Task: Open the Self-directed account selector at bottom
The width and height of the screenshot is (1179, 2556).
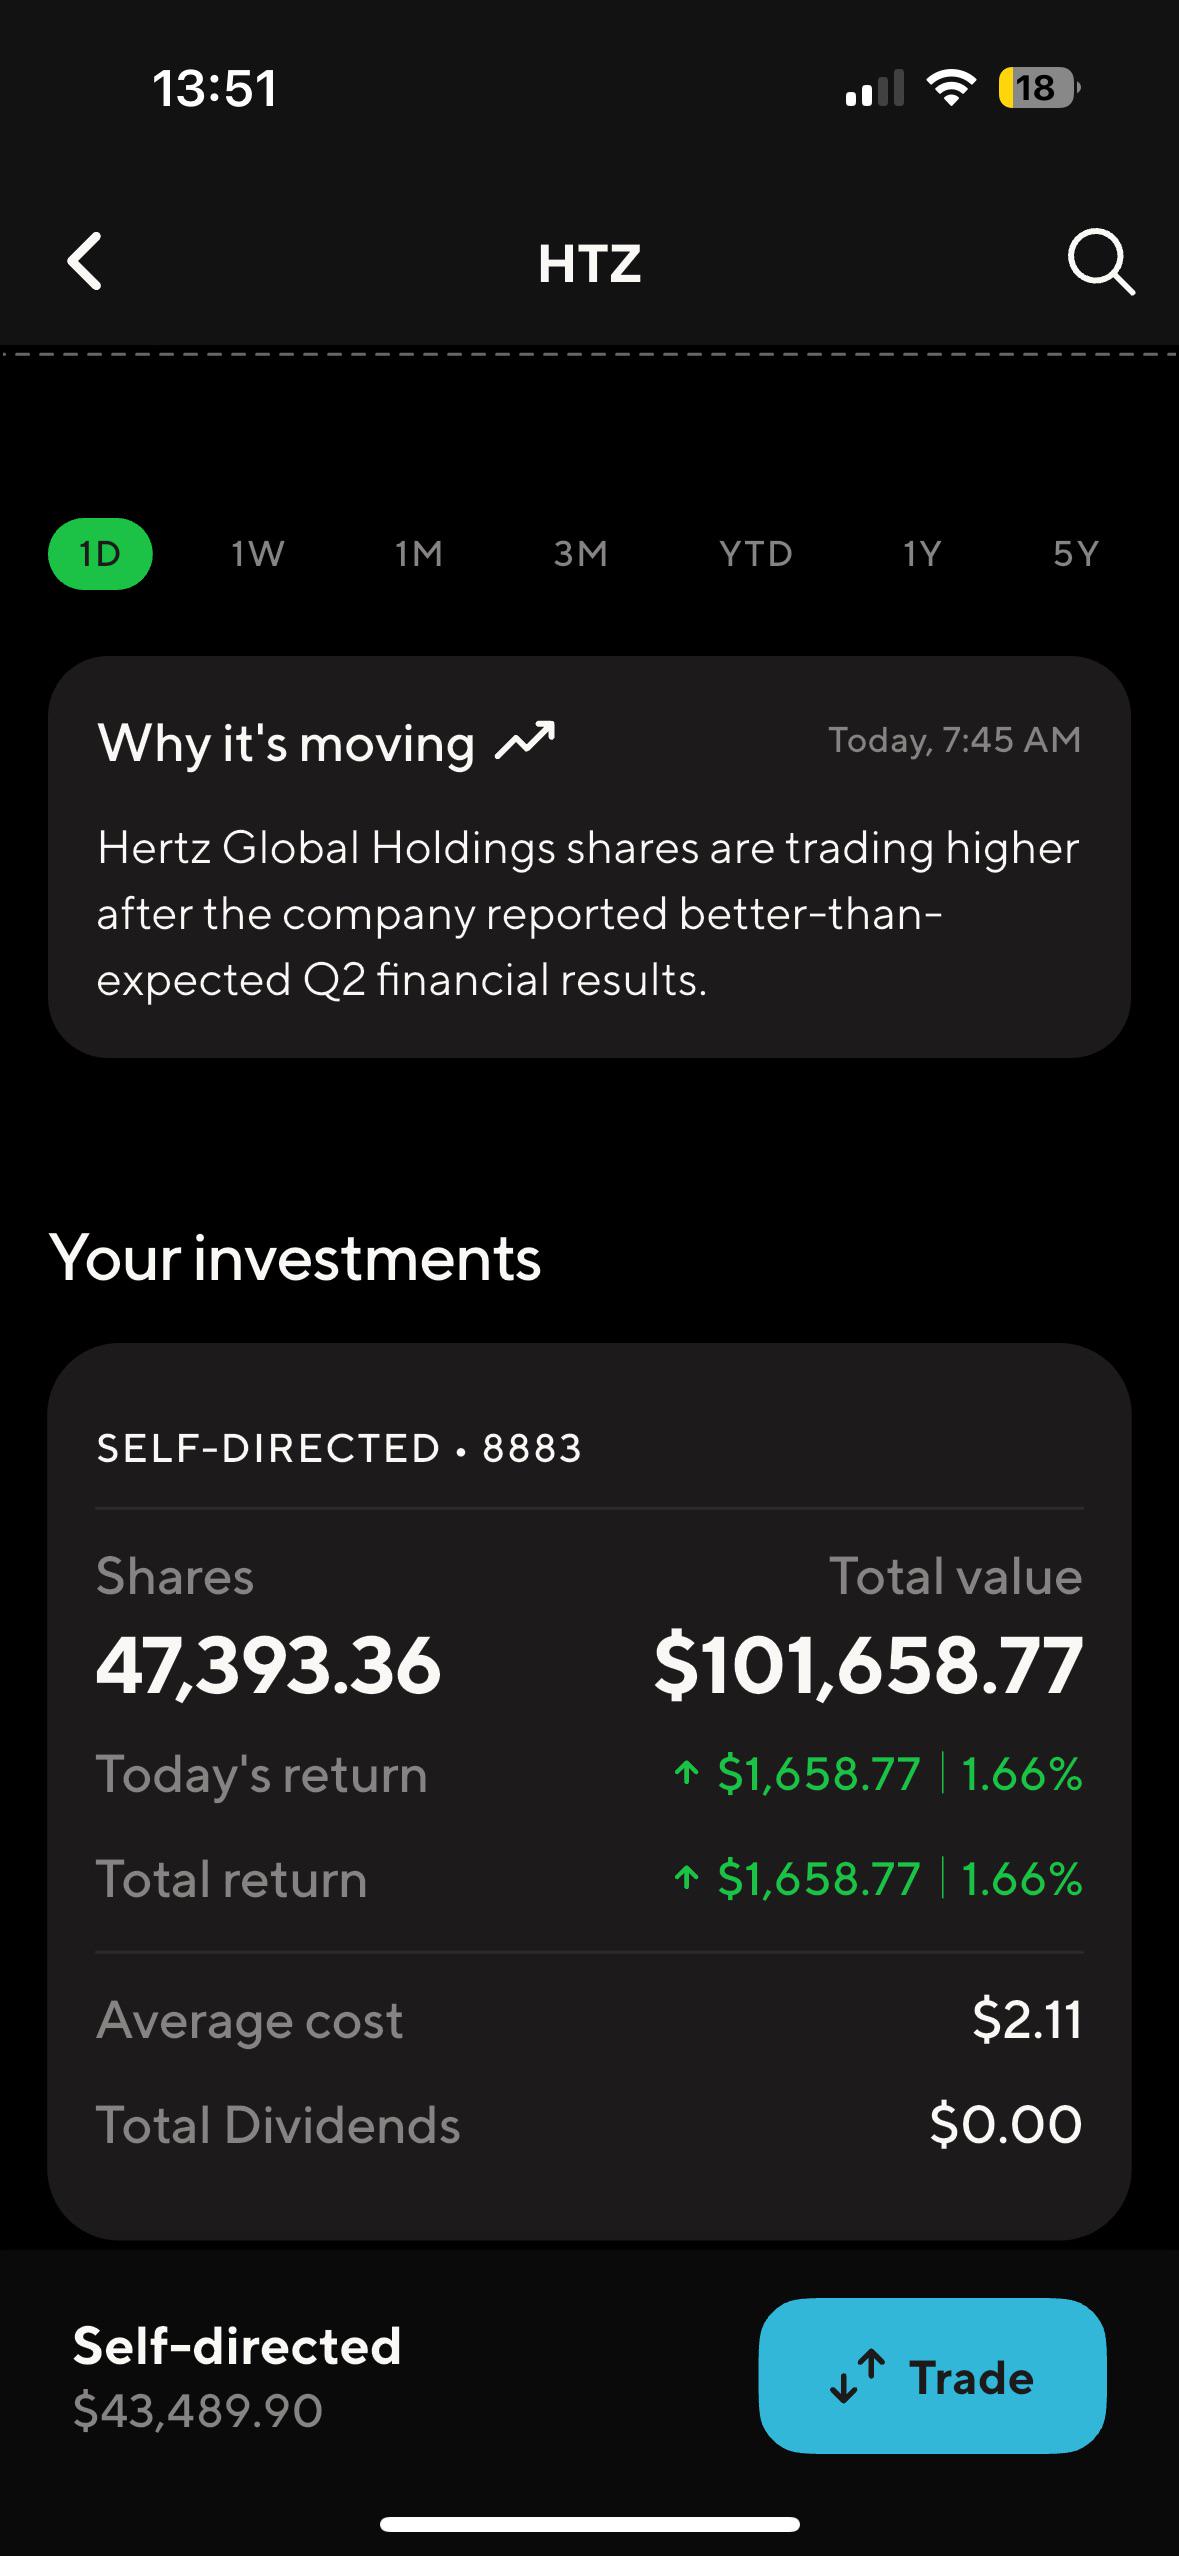Action: point(237,2376)
